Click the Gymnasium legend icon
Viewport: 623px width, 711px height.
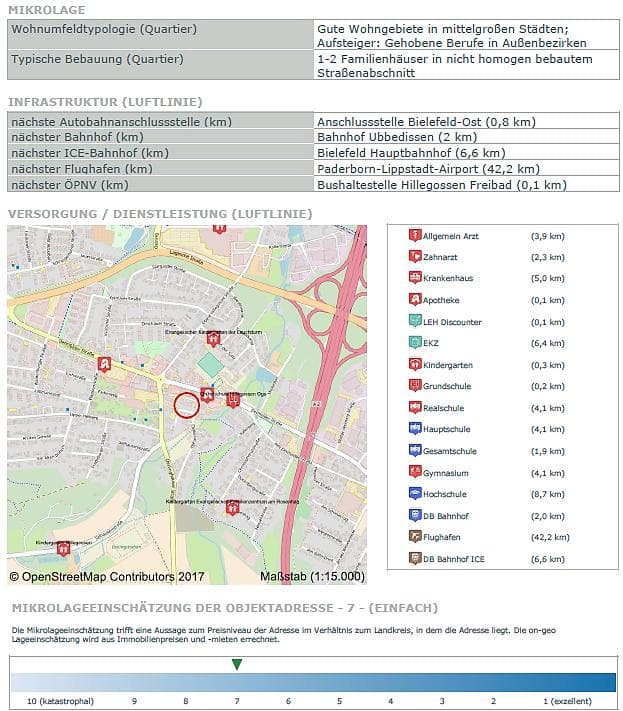coord(415,472)
